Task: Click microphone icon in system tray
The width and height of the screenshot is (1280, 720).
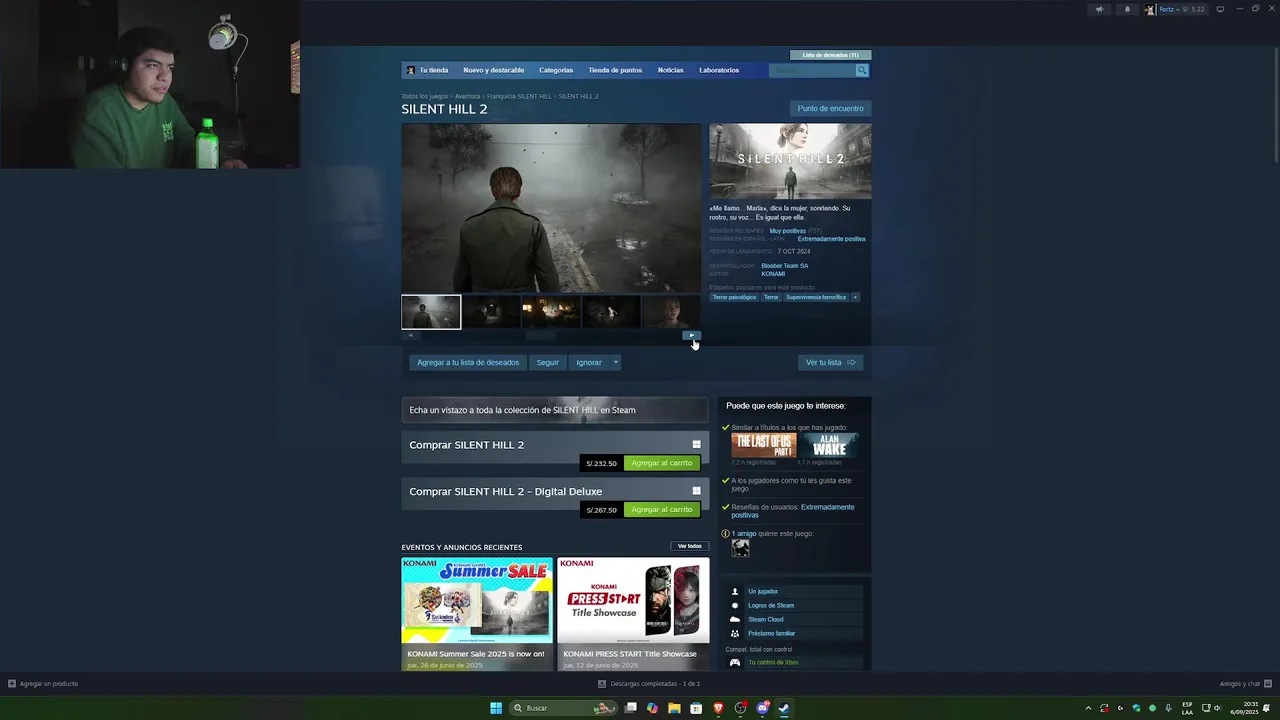Action: pyautogui.click(x=1168, y=708)
